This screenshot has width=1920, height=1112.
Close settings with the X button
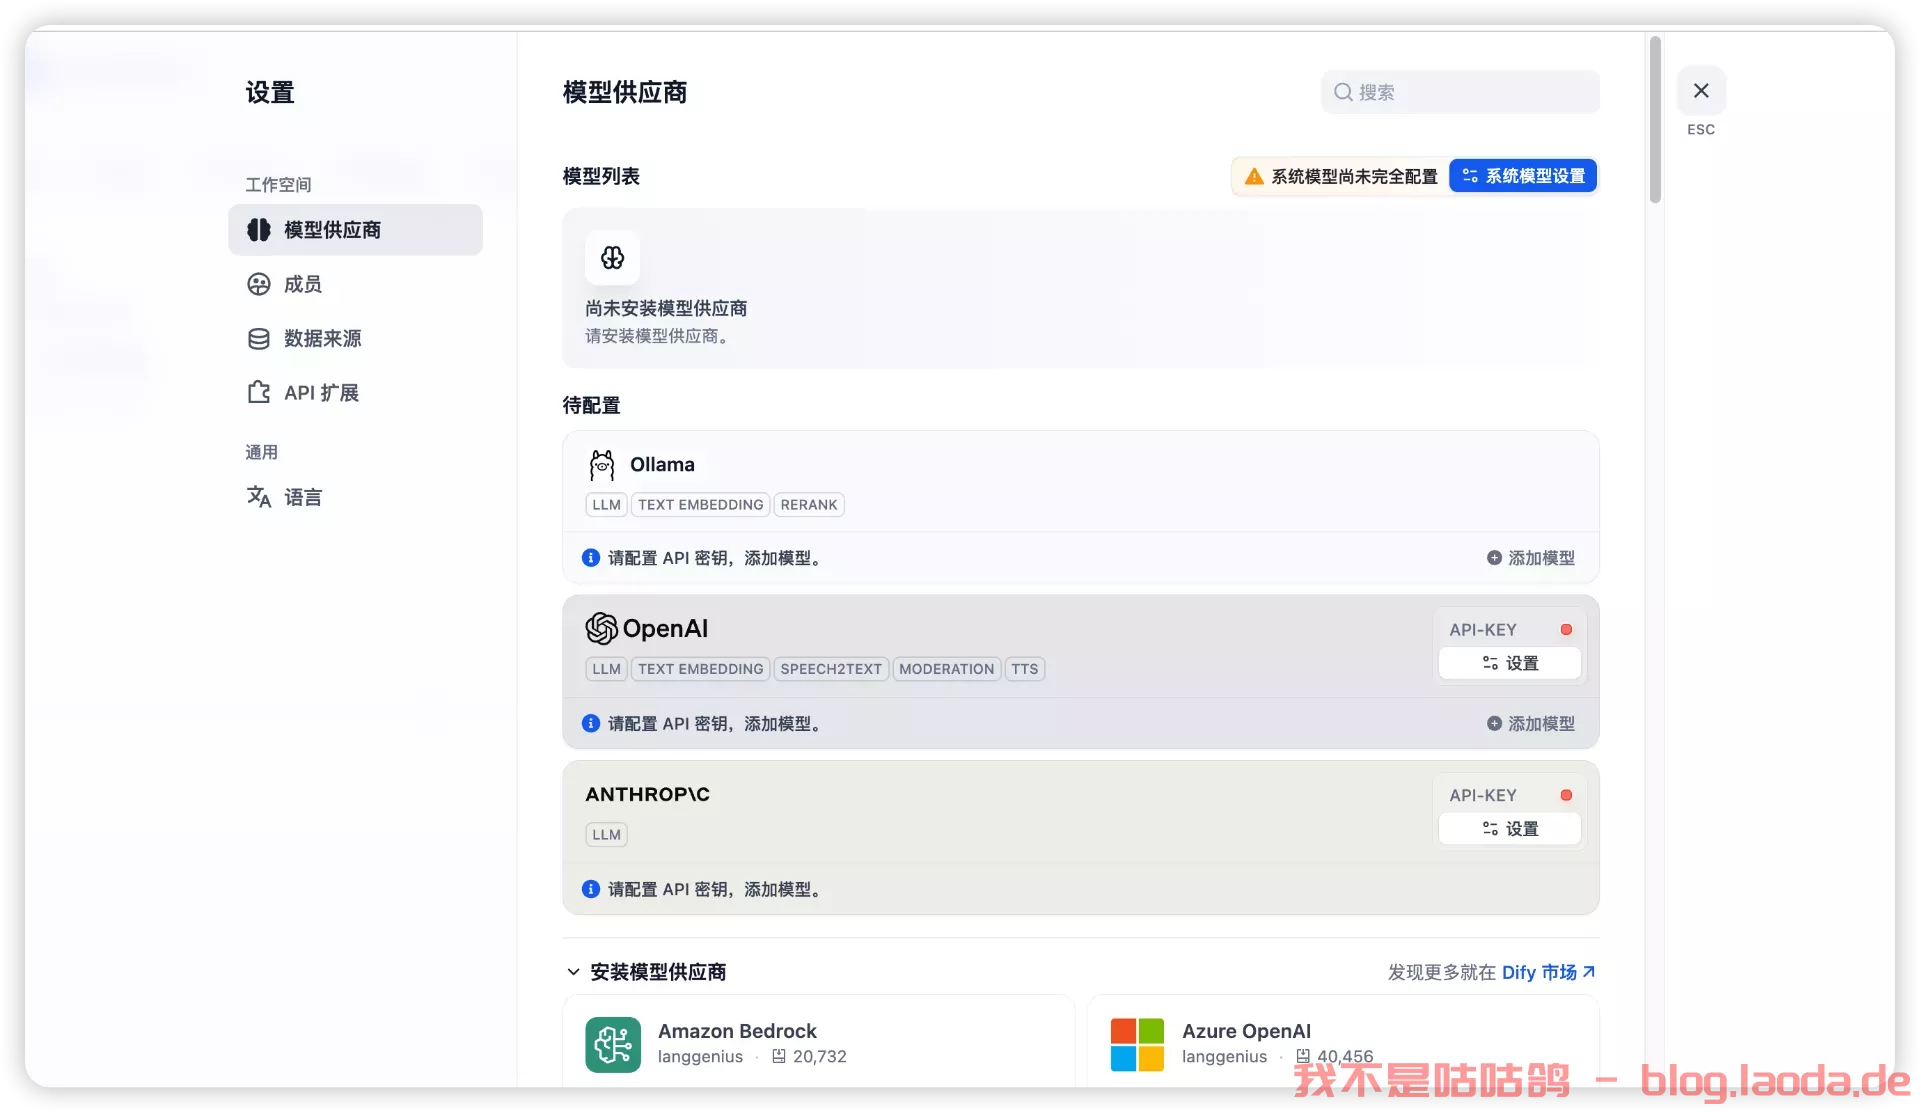click(x=1701, y=91)
